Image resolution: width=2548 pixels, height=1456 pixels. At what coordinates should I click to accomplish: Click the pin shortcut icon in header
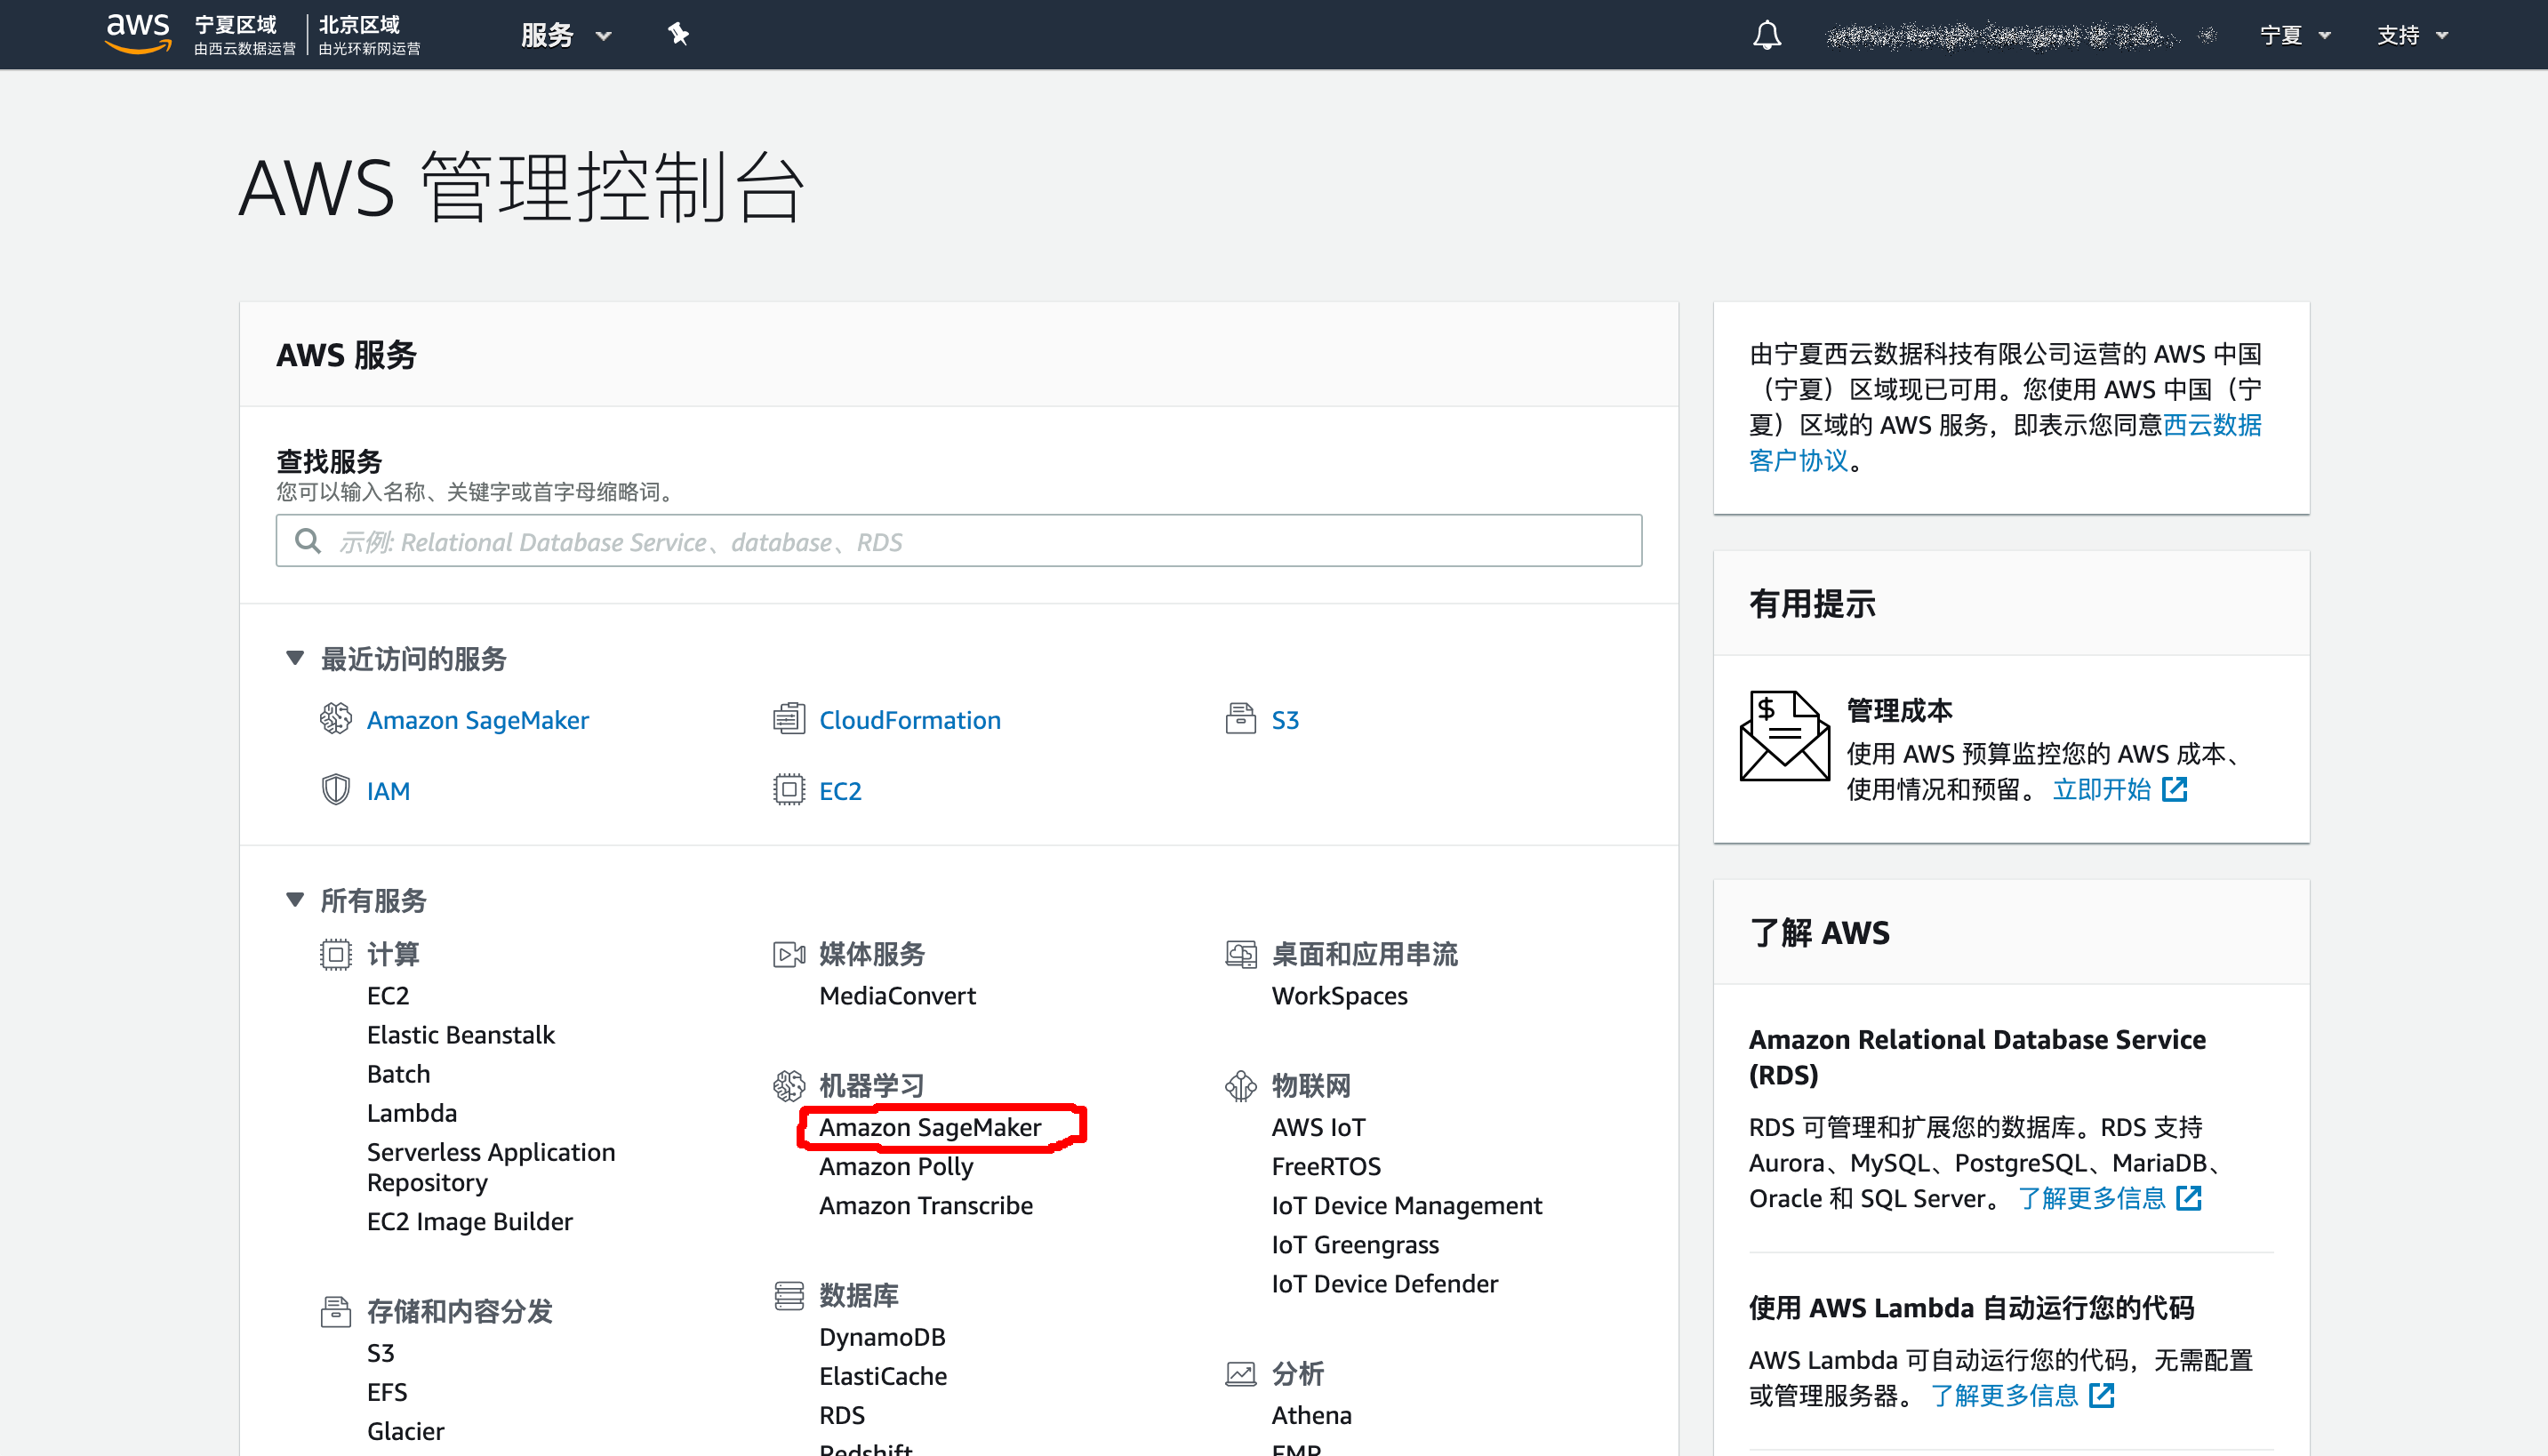click(678, 35)
